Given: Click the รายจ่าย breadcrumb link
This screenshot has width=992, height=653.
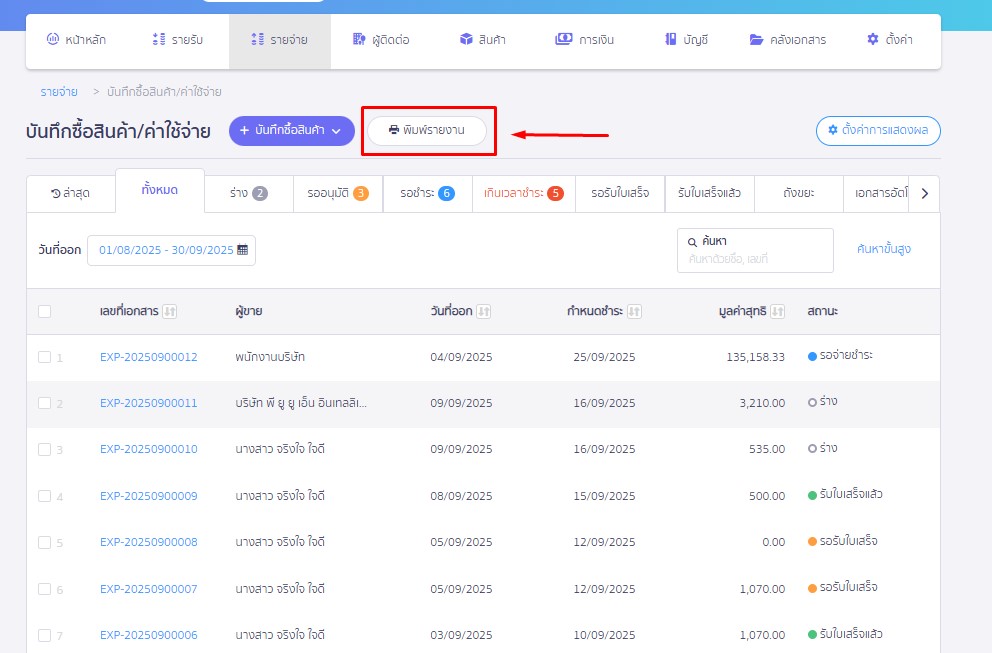Looking at the screenshot, I should (59, 92).
